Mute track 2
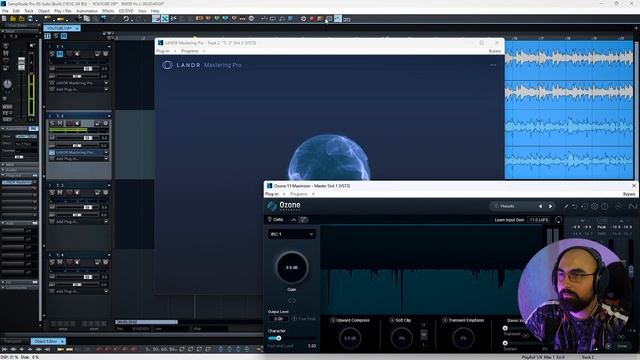This screenshot has height=360, width=640. (x=60, y=123)
